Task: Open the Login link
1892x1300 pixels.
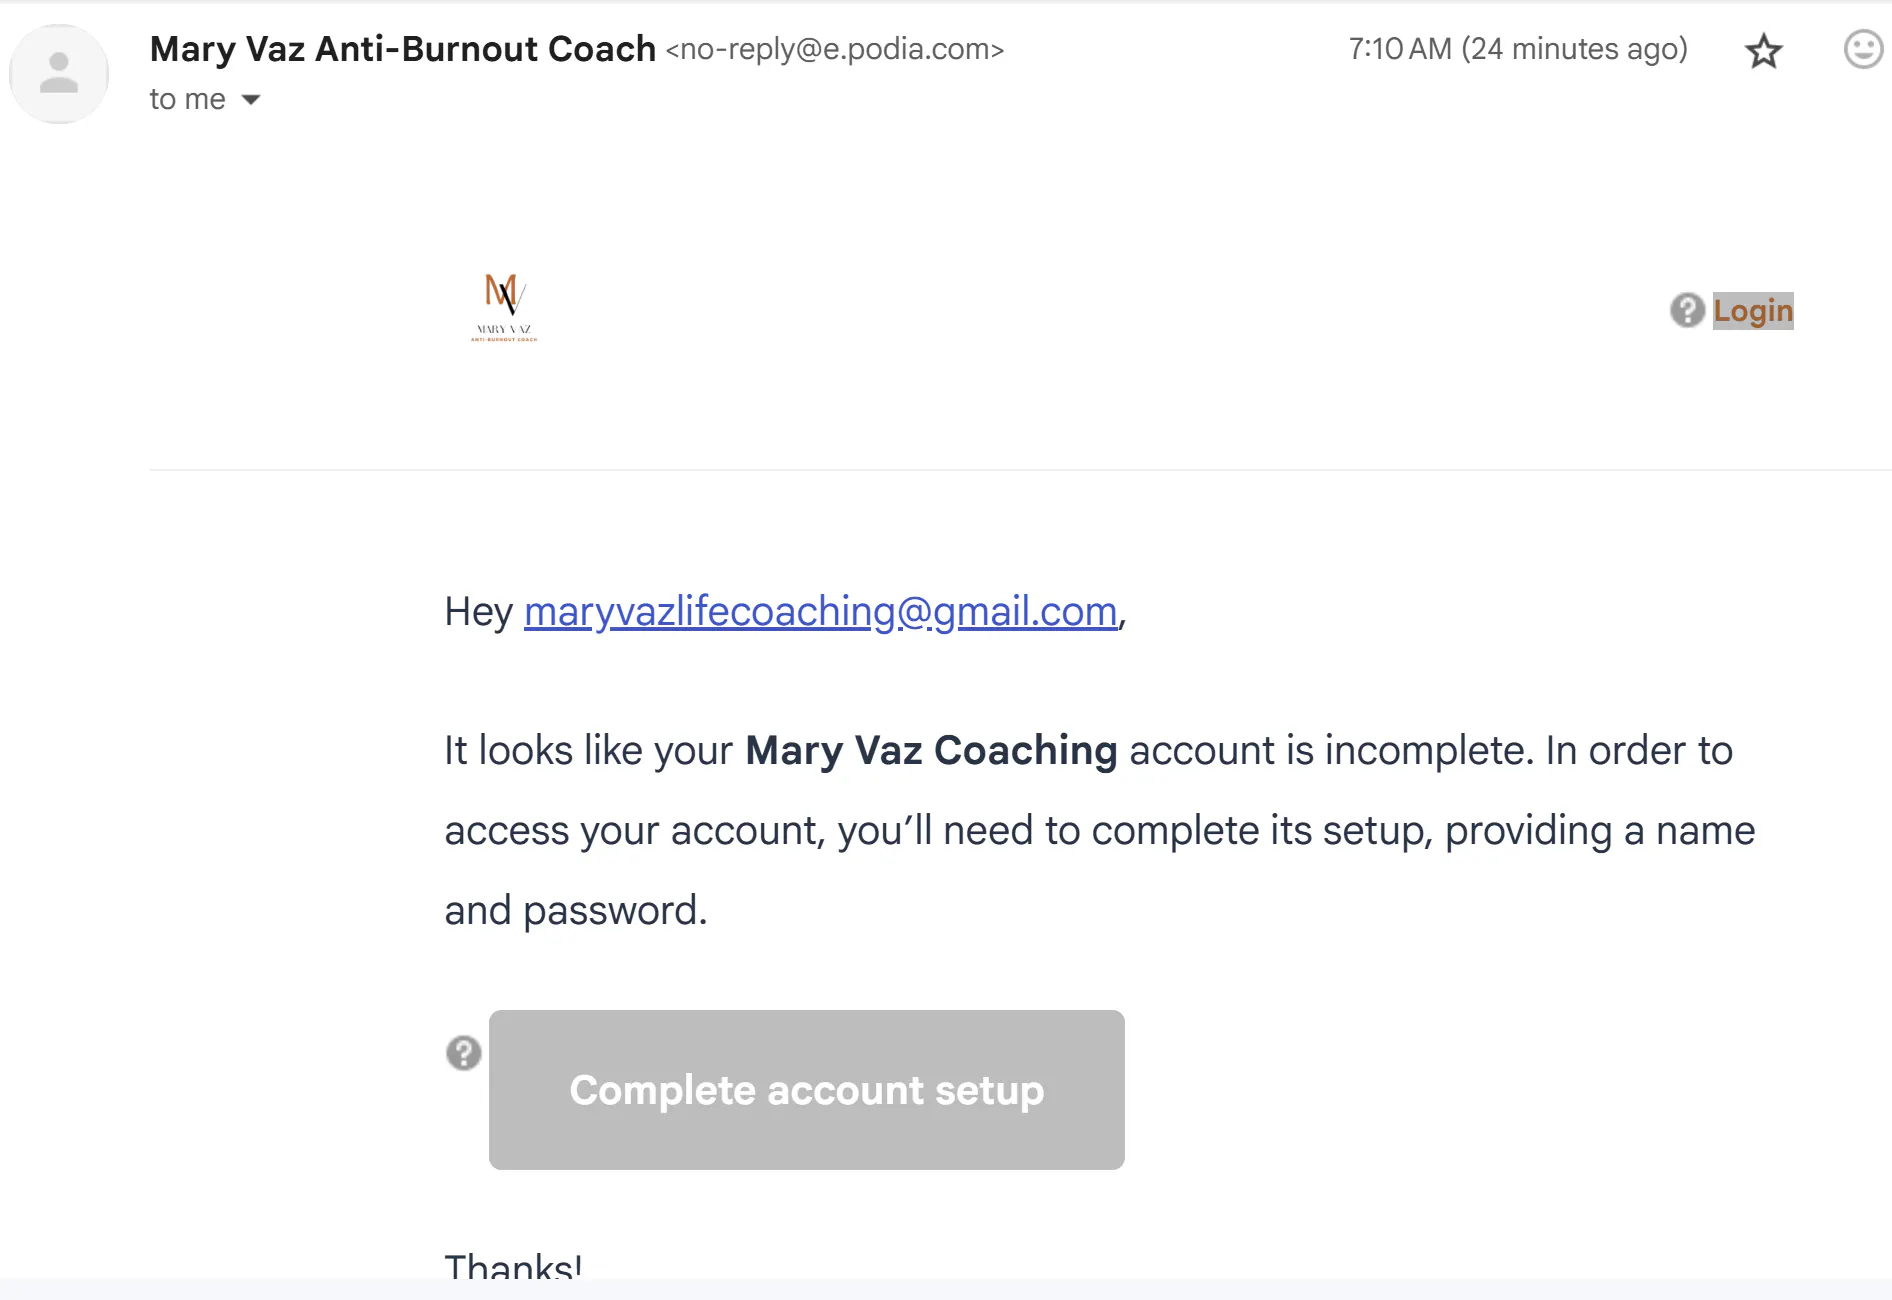Action: point(1753,311)
